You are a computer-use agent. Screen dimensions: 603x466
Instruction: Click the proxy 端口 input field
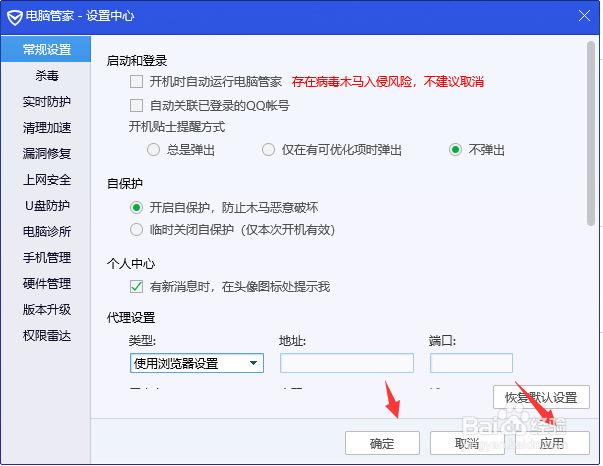(471, 363)
